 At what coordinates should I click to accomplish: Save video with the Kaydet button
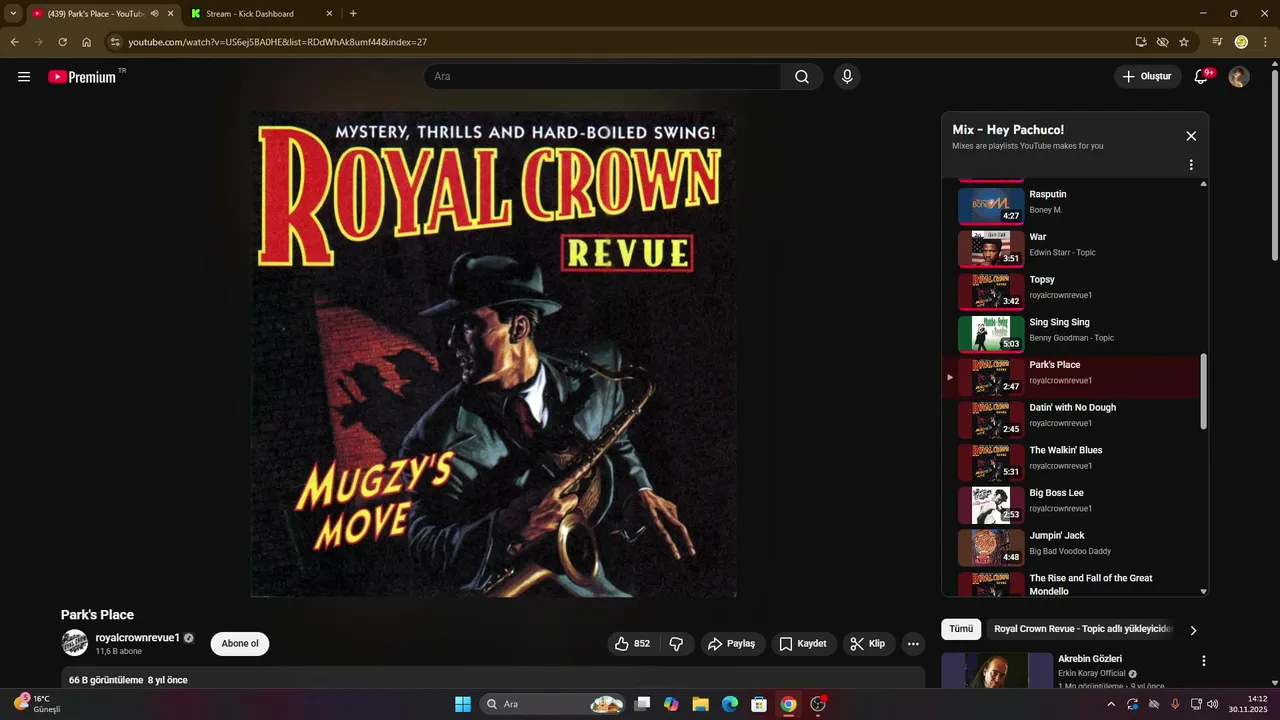[803, 644]
